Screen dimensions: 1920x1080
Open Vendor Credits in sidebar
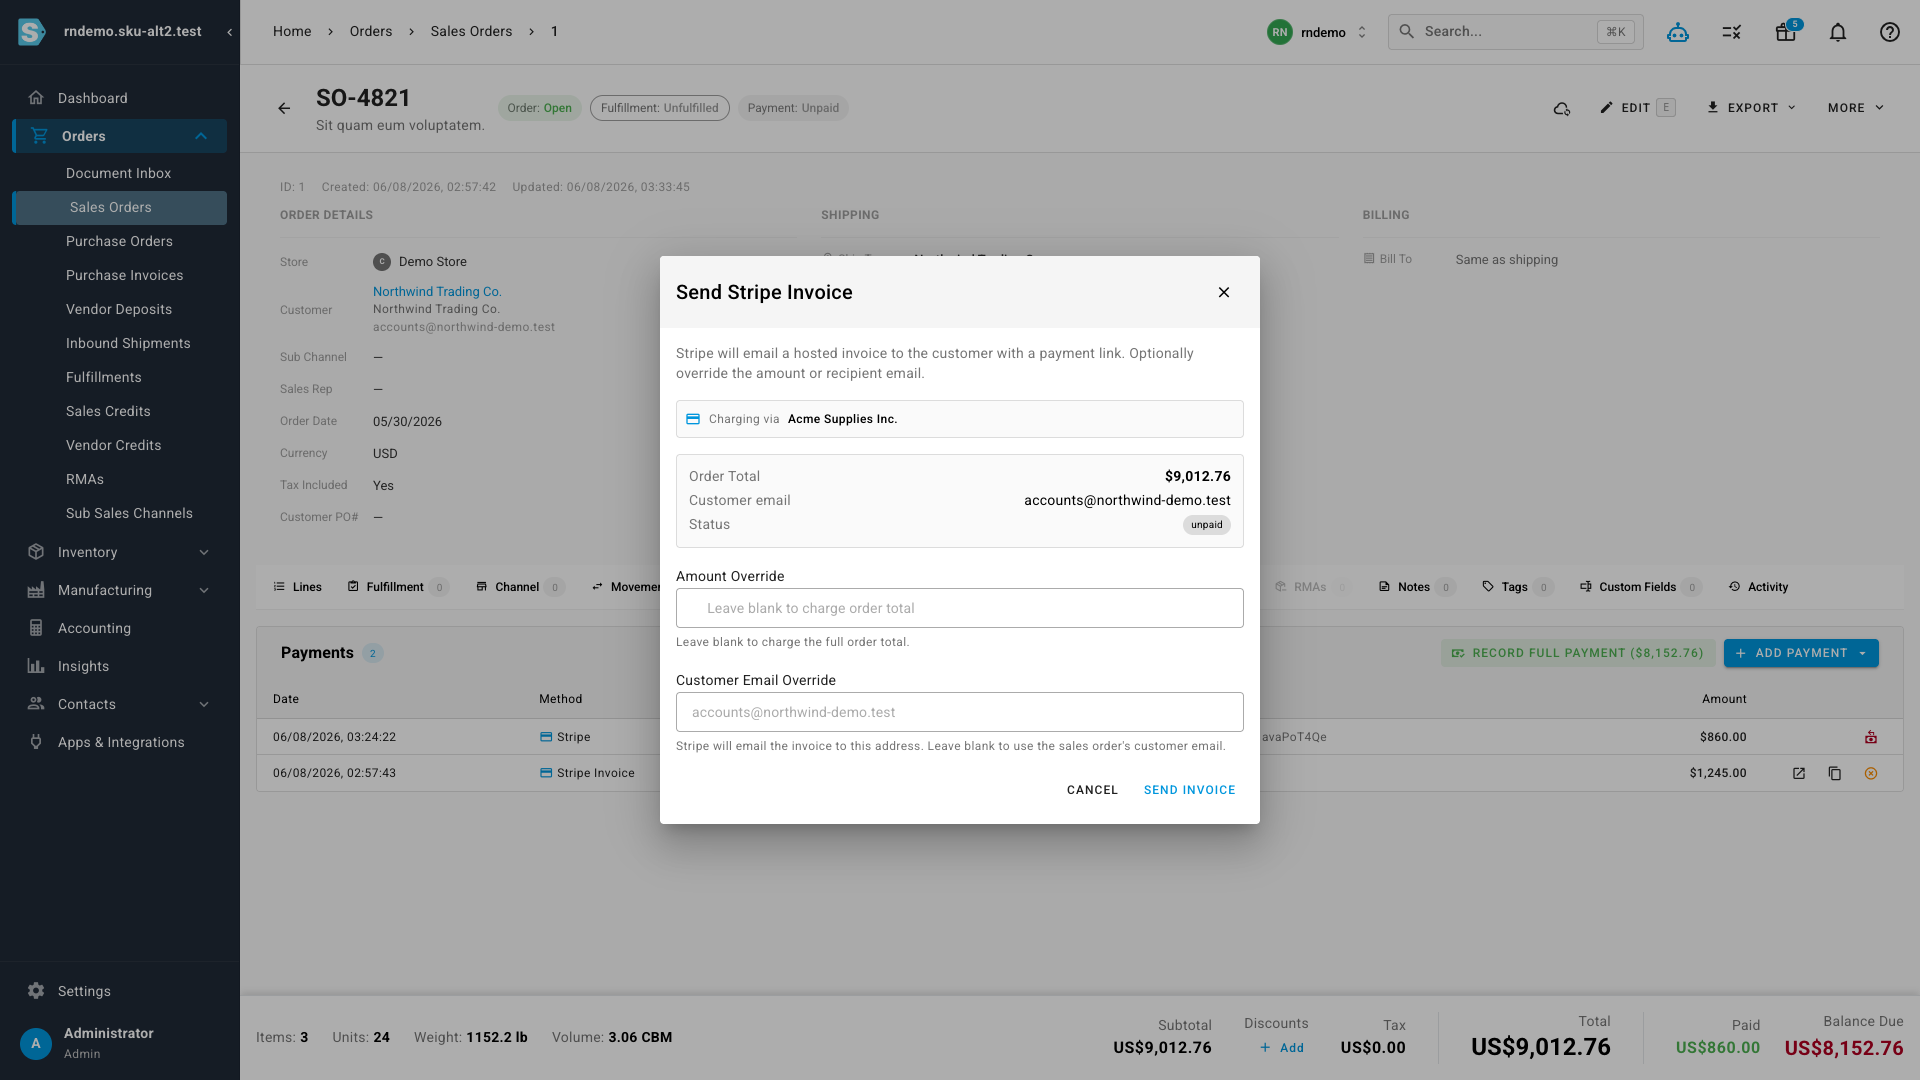(x=113, y=445)
